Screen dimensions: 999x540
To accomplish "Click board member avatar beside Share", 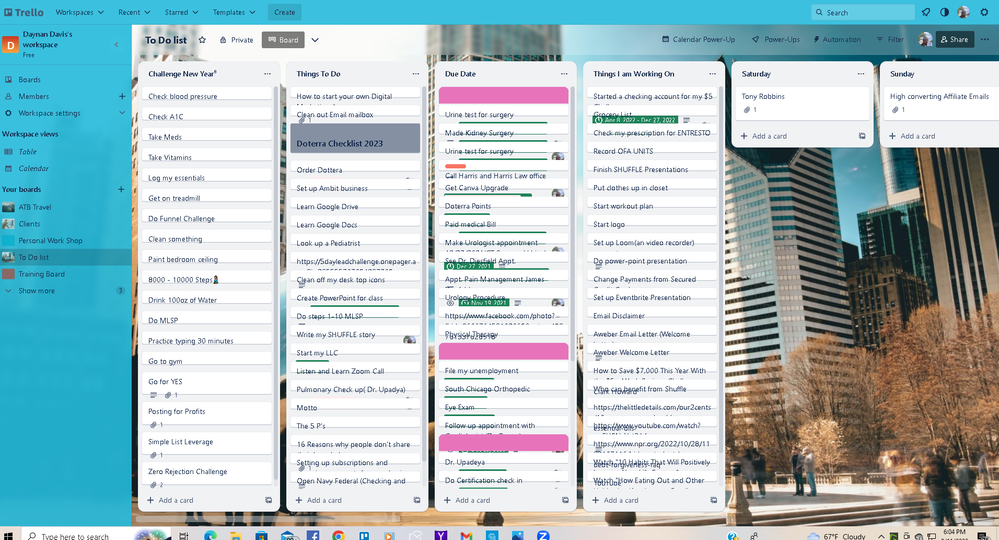I will (x=925, y=39).
